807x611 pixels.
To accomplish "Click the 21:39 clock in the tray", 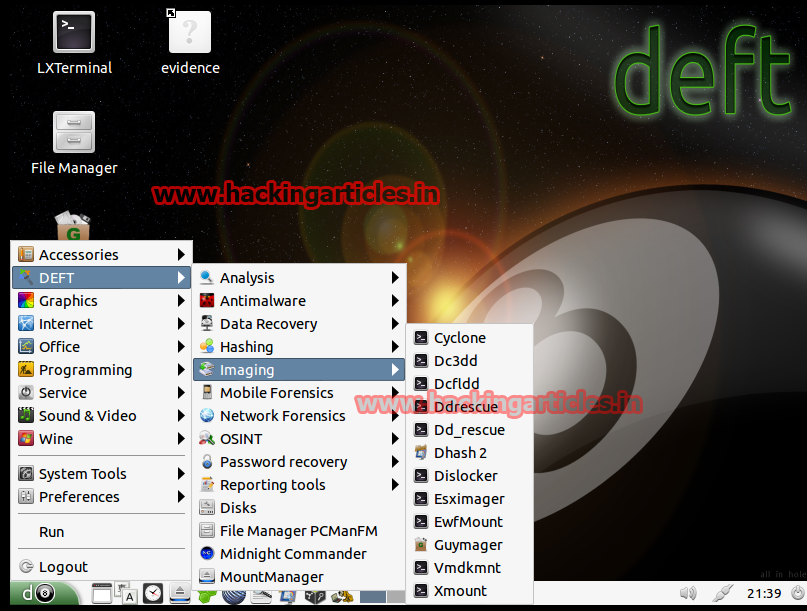I will pos(764,593).
